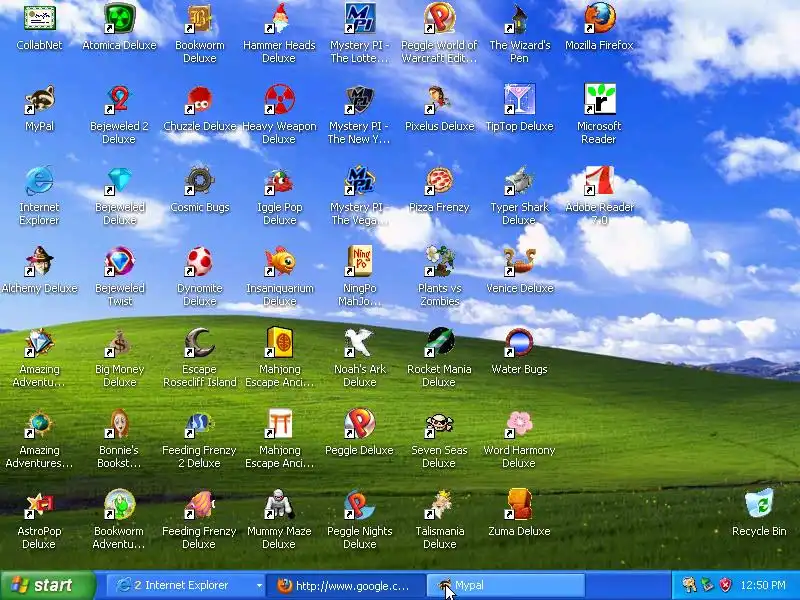
Task: Select the Hammer Heads Deluxe shortcut
Action: pos(279,18)
